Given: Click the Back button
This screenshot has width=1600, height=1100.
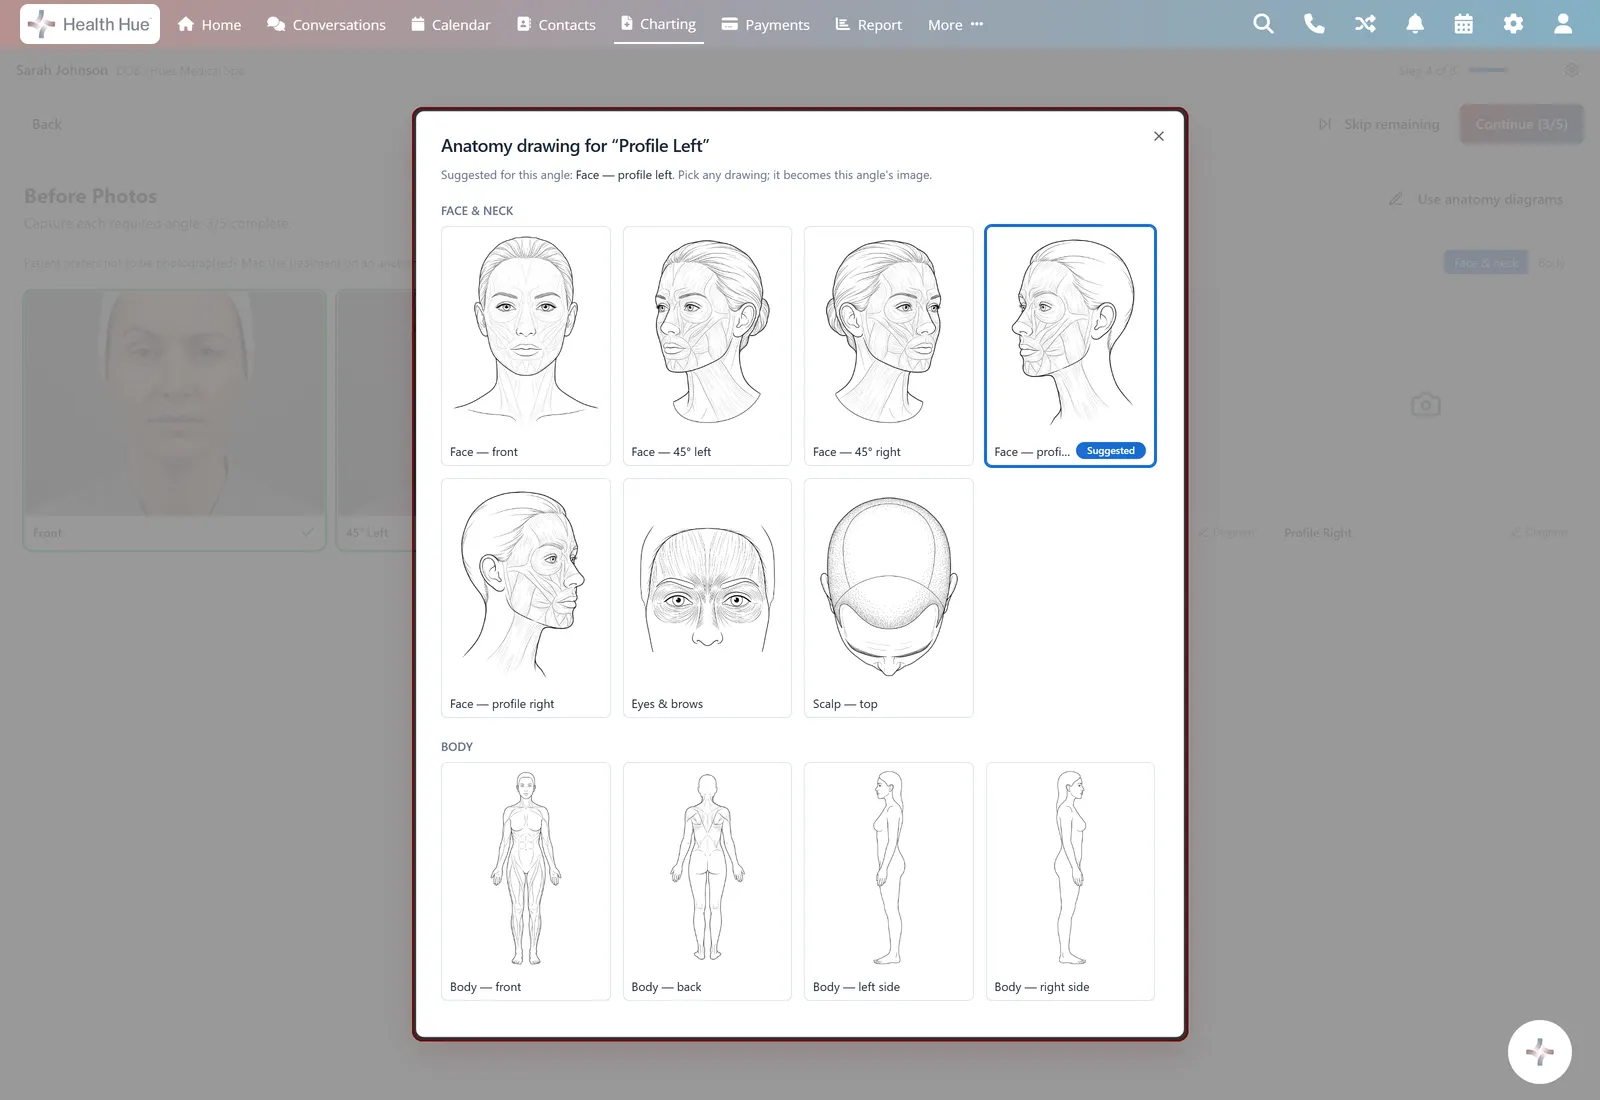Looking at the screenshot, I should point(47,124).
